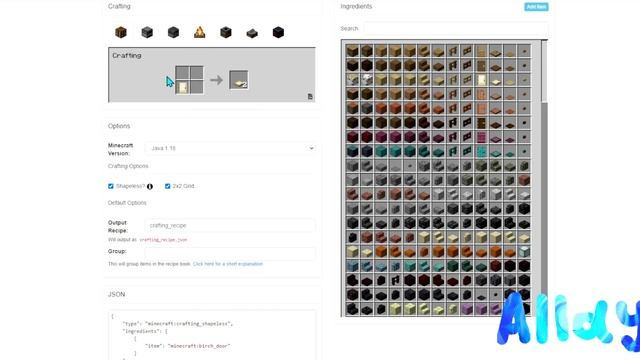Switch to the campfire recipe type
Image resolution: width=640 pixels, height=360 pixels.
tap(200, 32)
